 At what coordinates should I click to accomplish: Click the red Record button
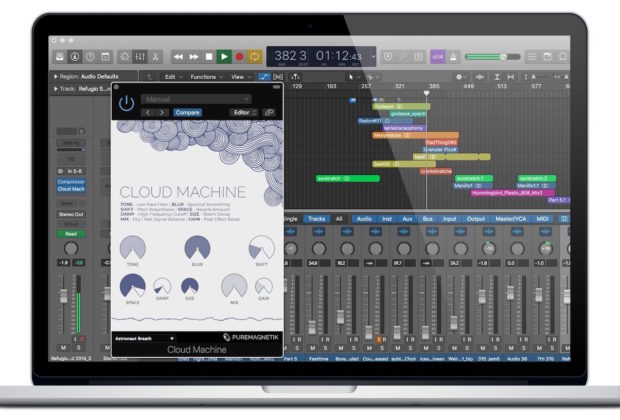coord(239,57)
